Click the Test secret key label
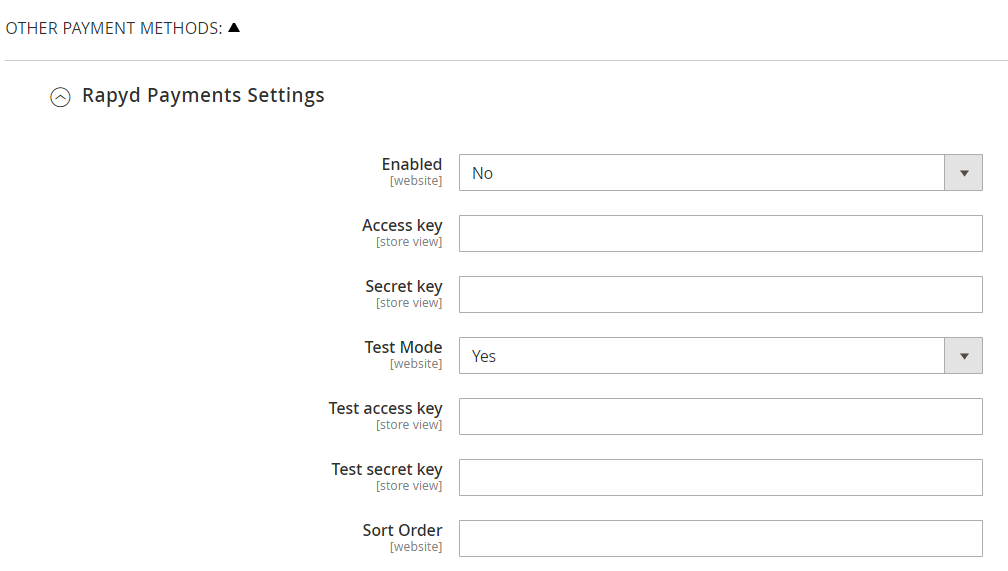Image resolution: width=1008 pixels, height=571 pixels. [387, 469]
